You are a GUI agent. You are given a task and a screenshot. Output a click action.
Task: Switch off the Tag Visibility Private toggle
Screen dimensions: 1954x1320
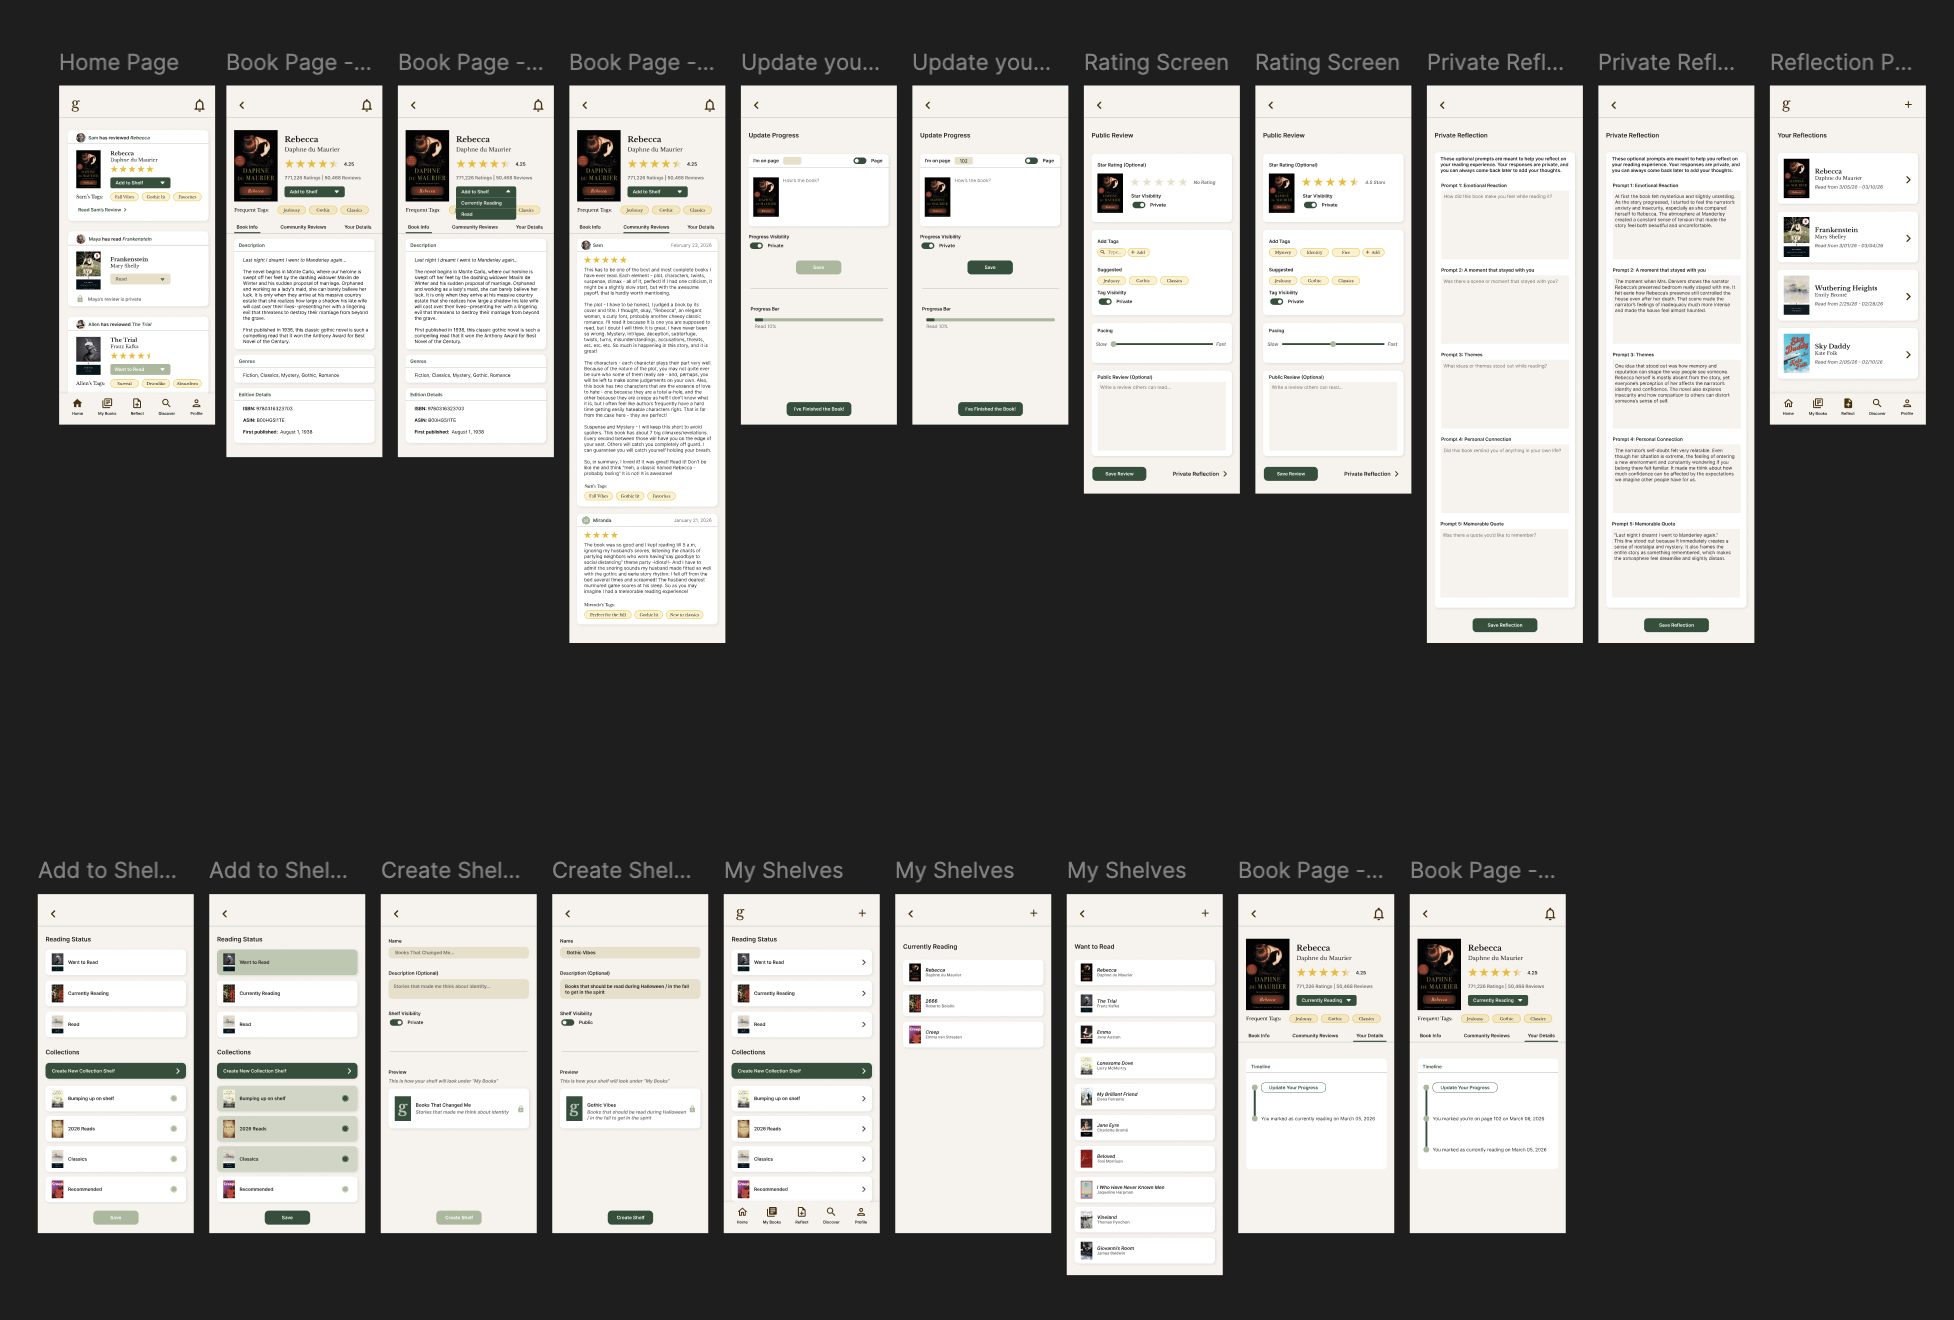pos(1105,301)
